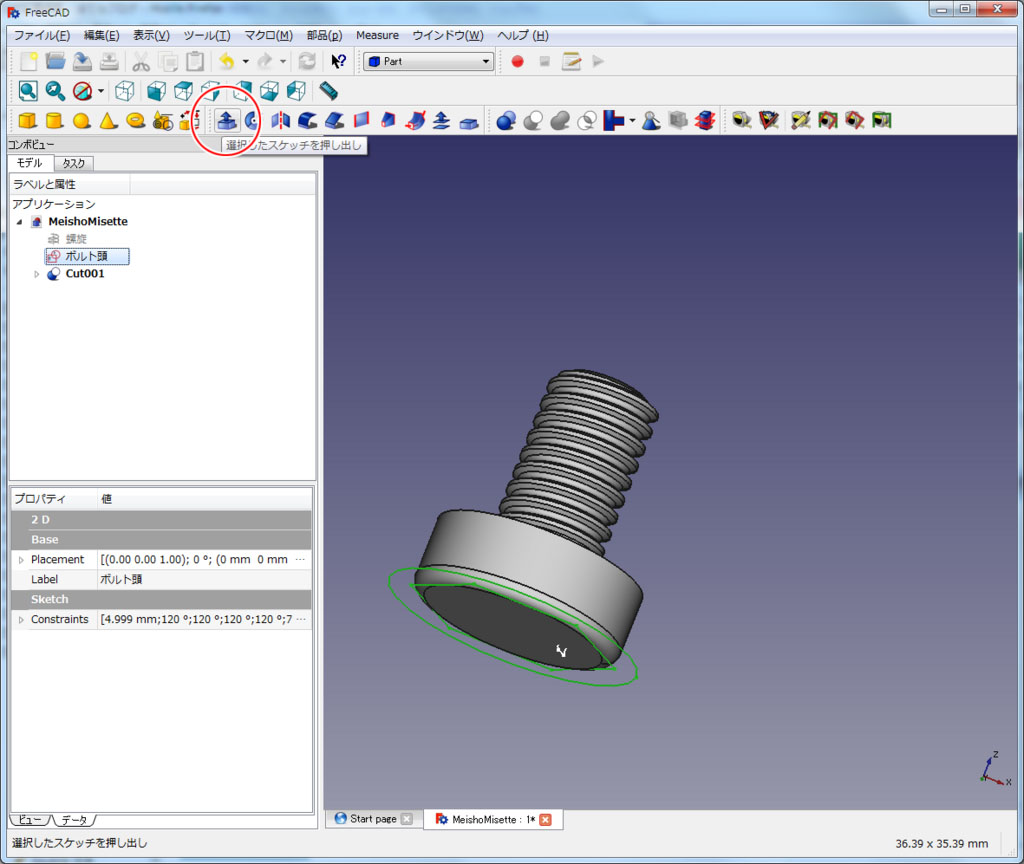Viewport: 1024px width, 864px height.
Task: Click the Boolean operation icon
Action: (506, 120)
